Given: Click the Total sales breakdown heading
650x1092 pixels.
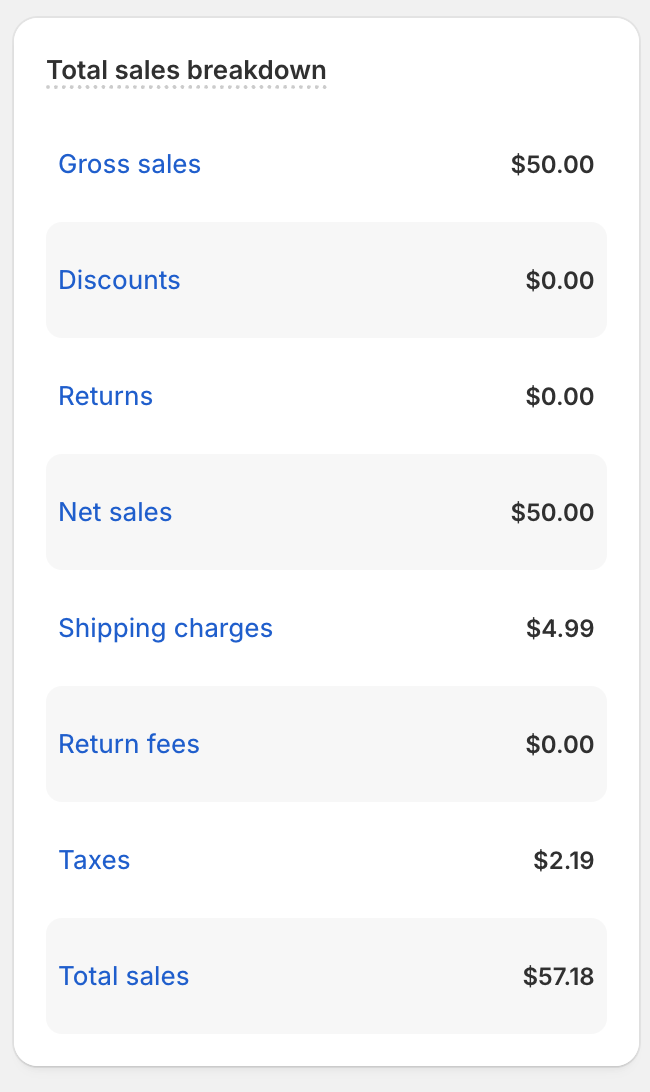Looking at the screenshot, I should coord(186,71).
